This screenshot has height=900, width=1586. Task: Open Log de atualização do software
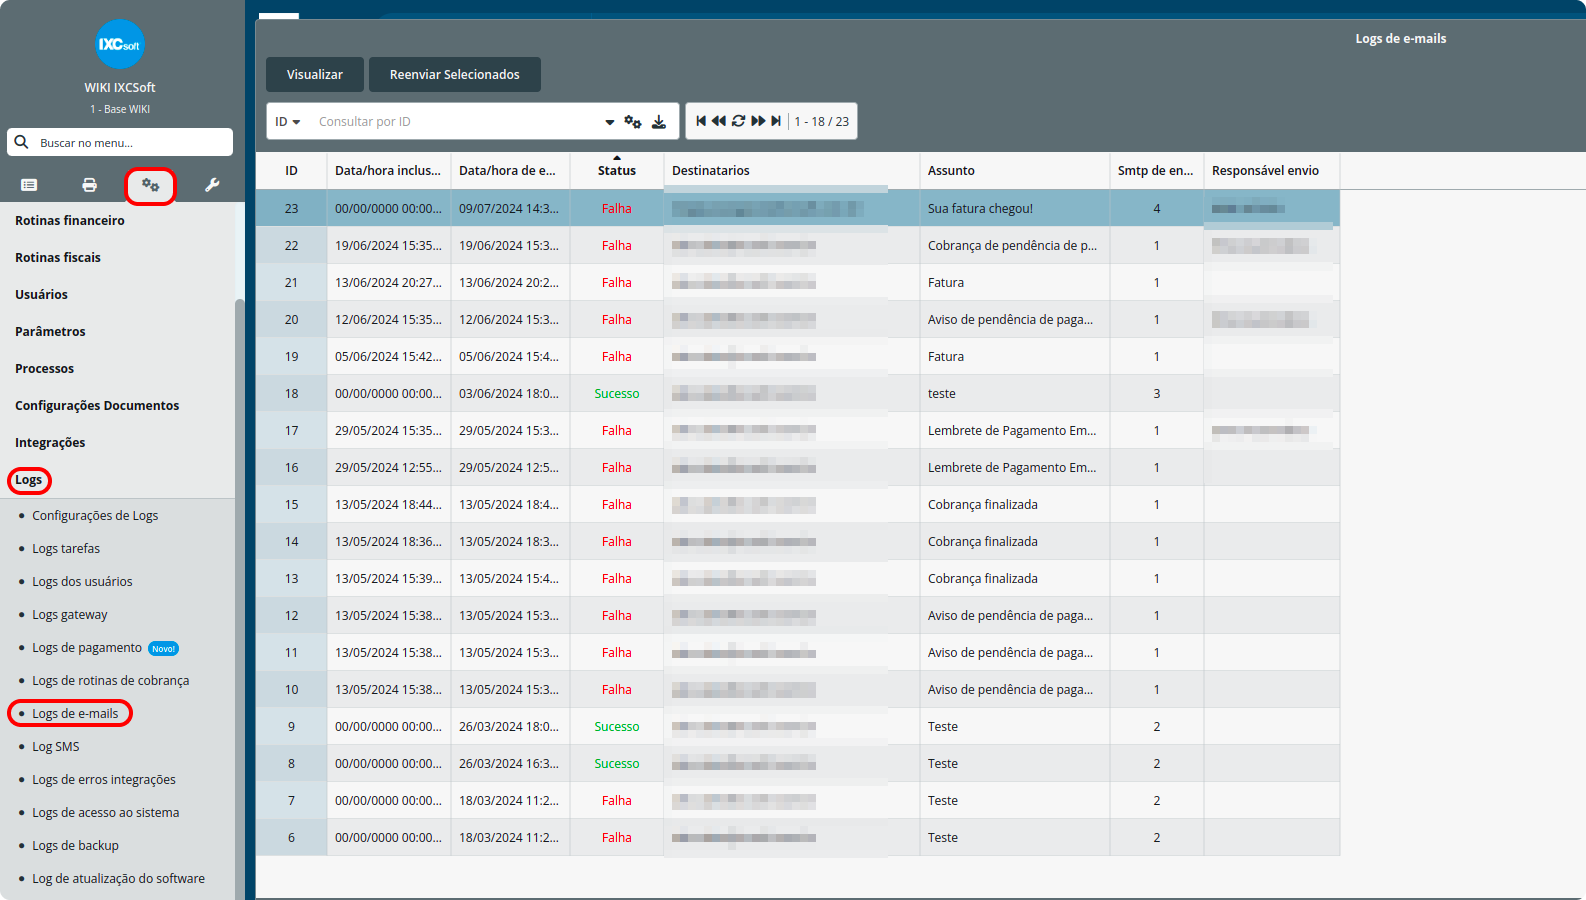click(118, 879)
